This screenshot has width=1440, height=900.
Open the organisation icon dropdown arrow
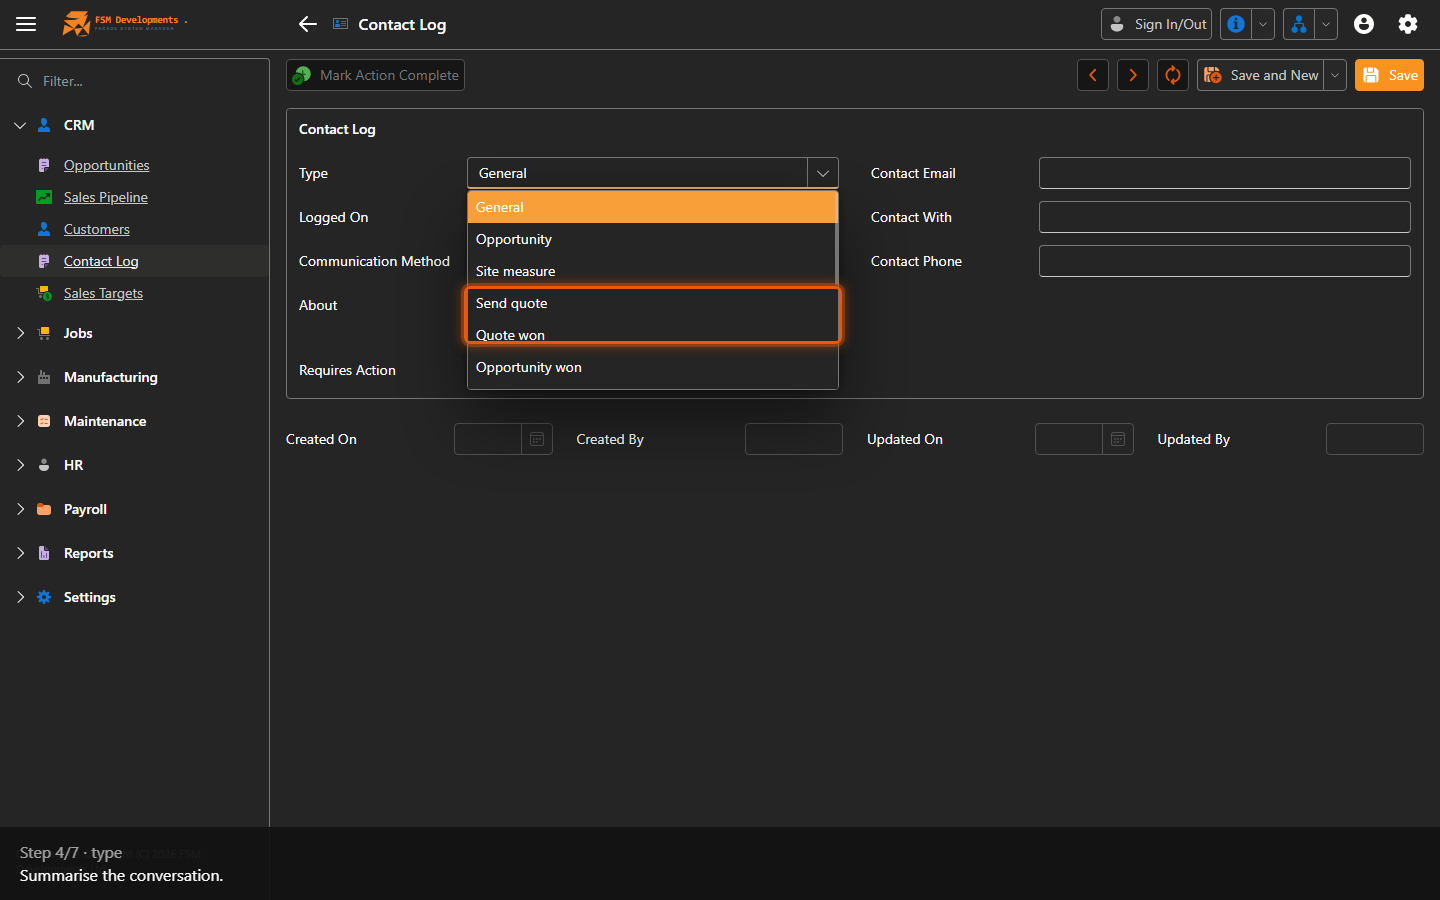[x=1326, y=24]
